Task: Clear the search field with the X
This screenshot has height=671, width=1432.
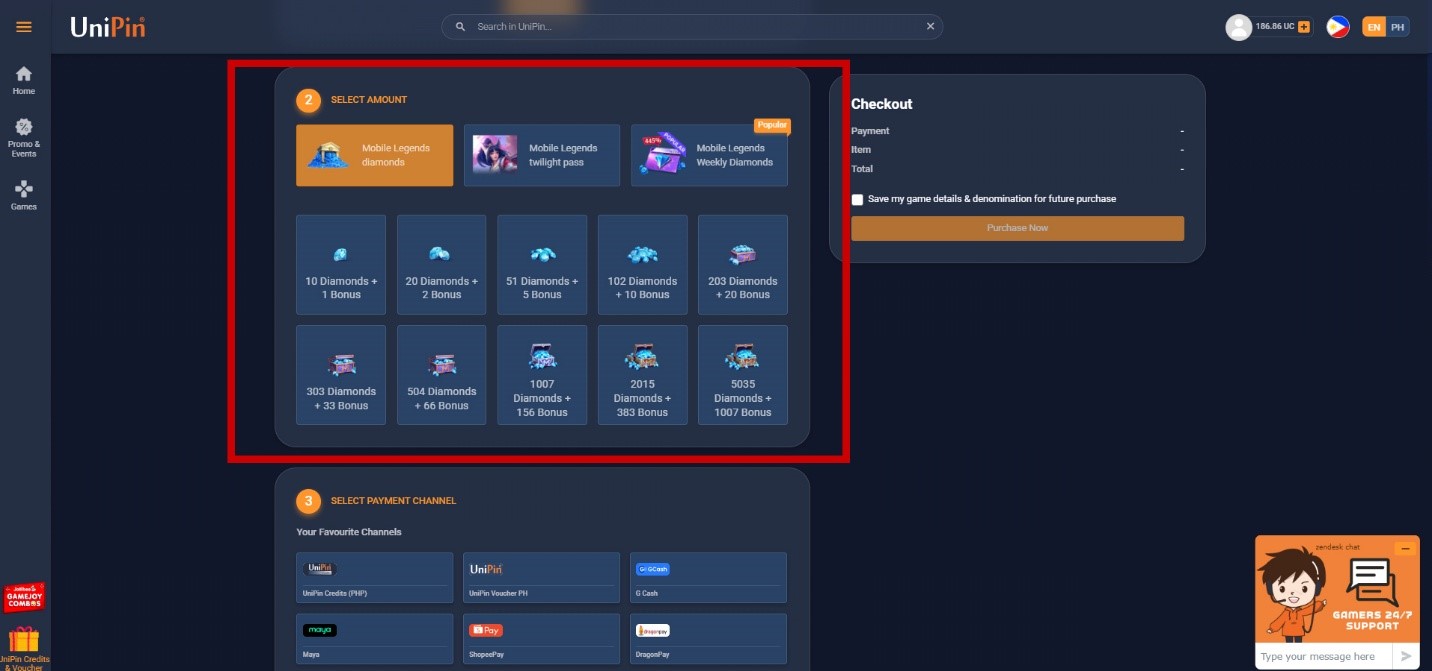Action: tap(930, 27)
